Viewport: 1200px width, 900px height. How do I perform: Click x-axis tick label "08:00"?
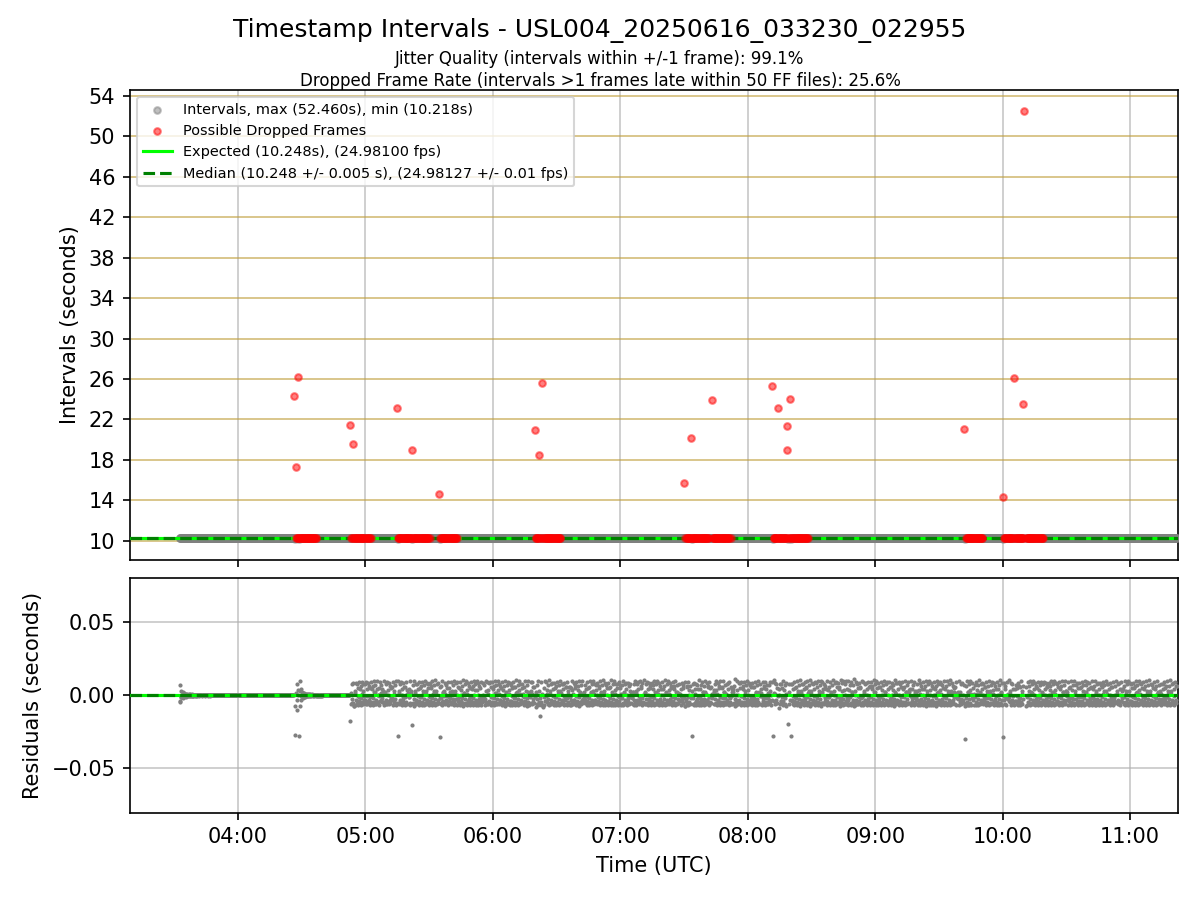pyautogui.click(x=748, y=838)
